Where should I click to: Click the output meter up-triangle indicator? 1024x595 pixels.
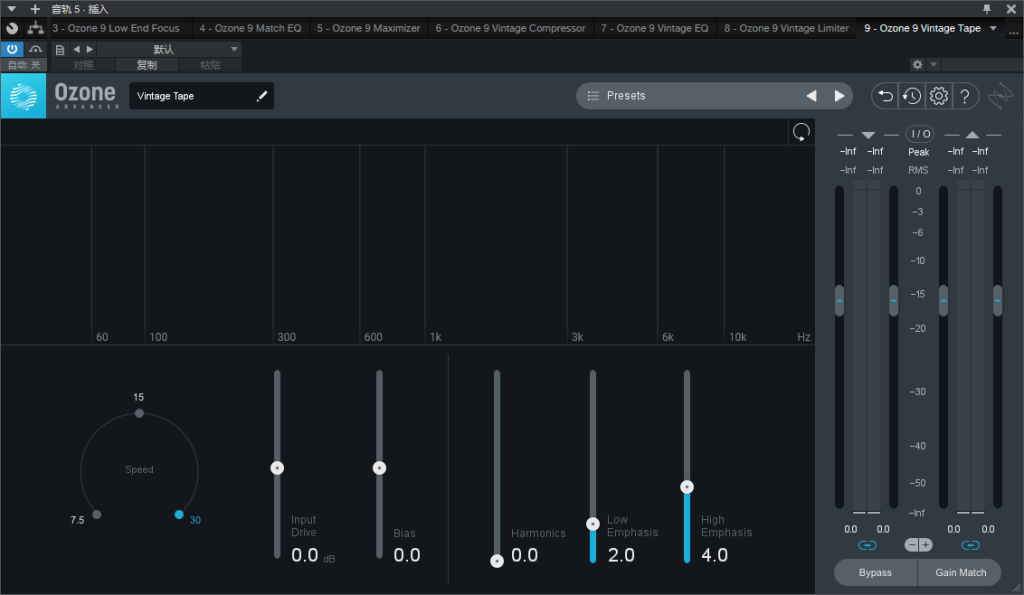[972, 135]
